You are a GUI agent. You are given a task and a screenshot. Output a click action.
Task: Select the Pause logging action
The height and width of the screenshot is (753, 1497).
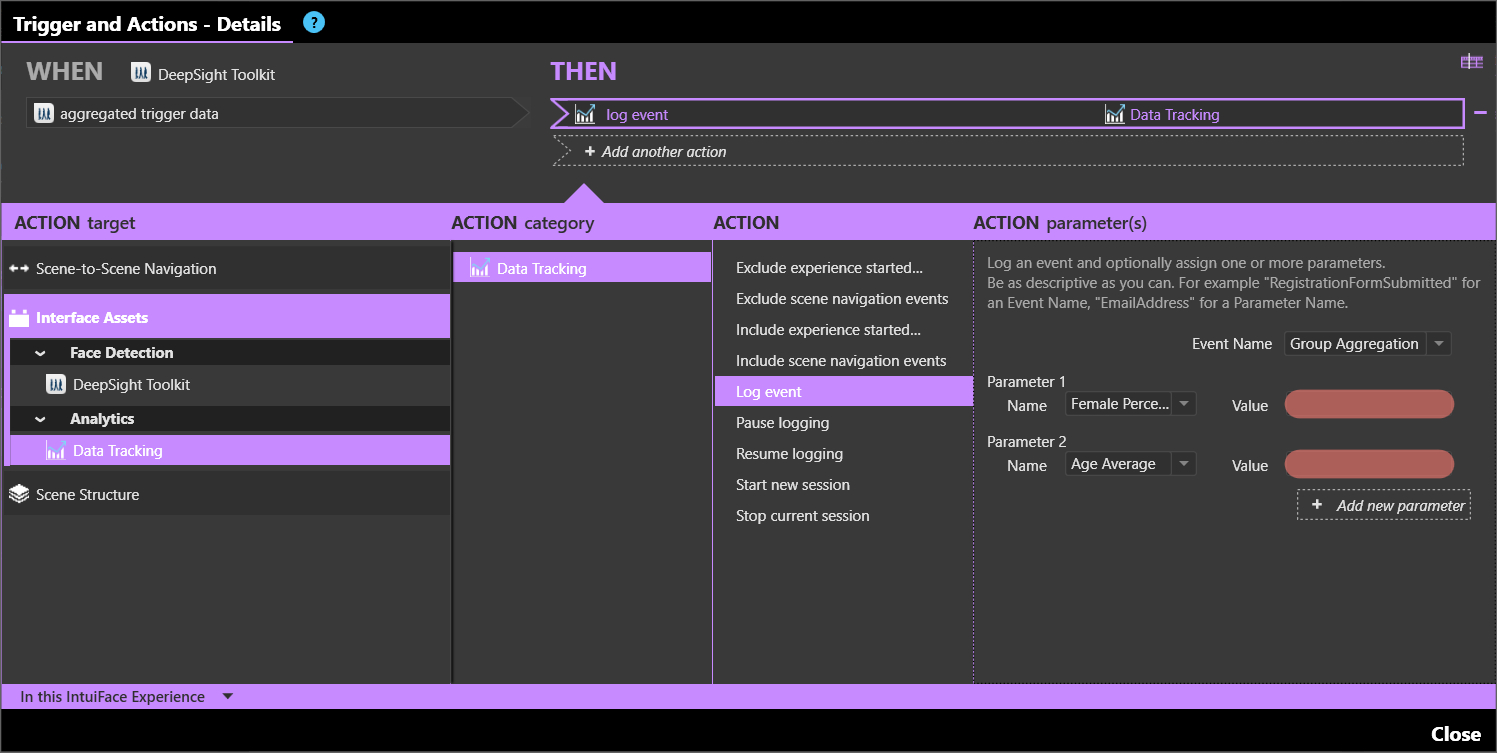pyautogui.click(x=782, y=423)
